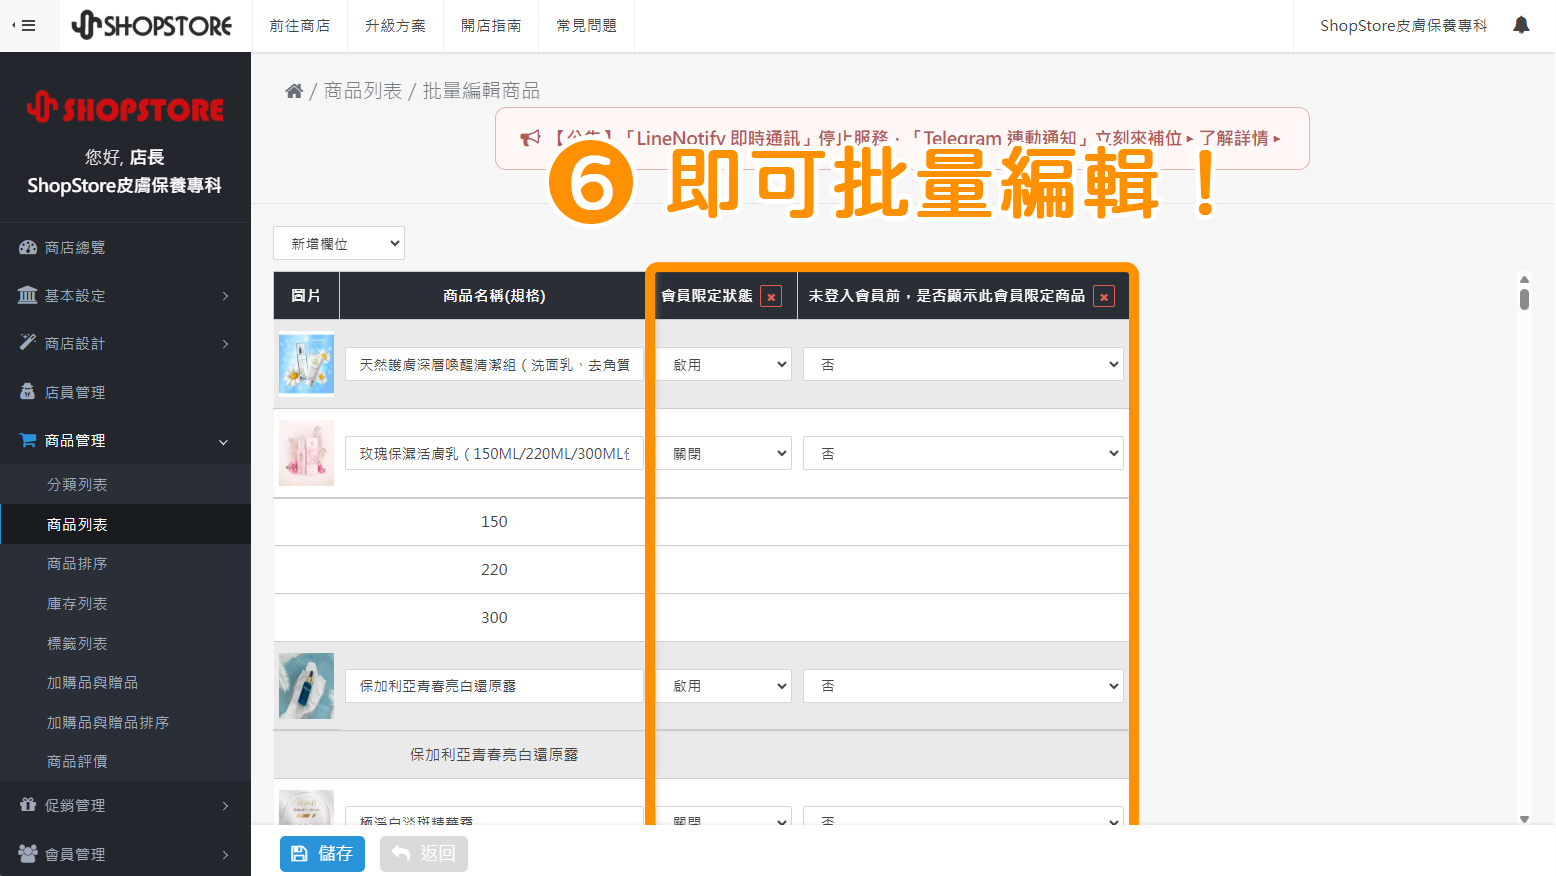Open 開店指南 from top navigation
This screenshot has width=1556, height=876.
coord(491,25)
